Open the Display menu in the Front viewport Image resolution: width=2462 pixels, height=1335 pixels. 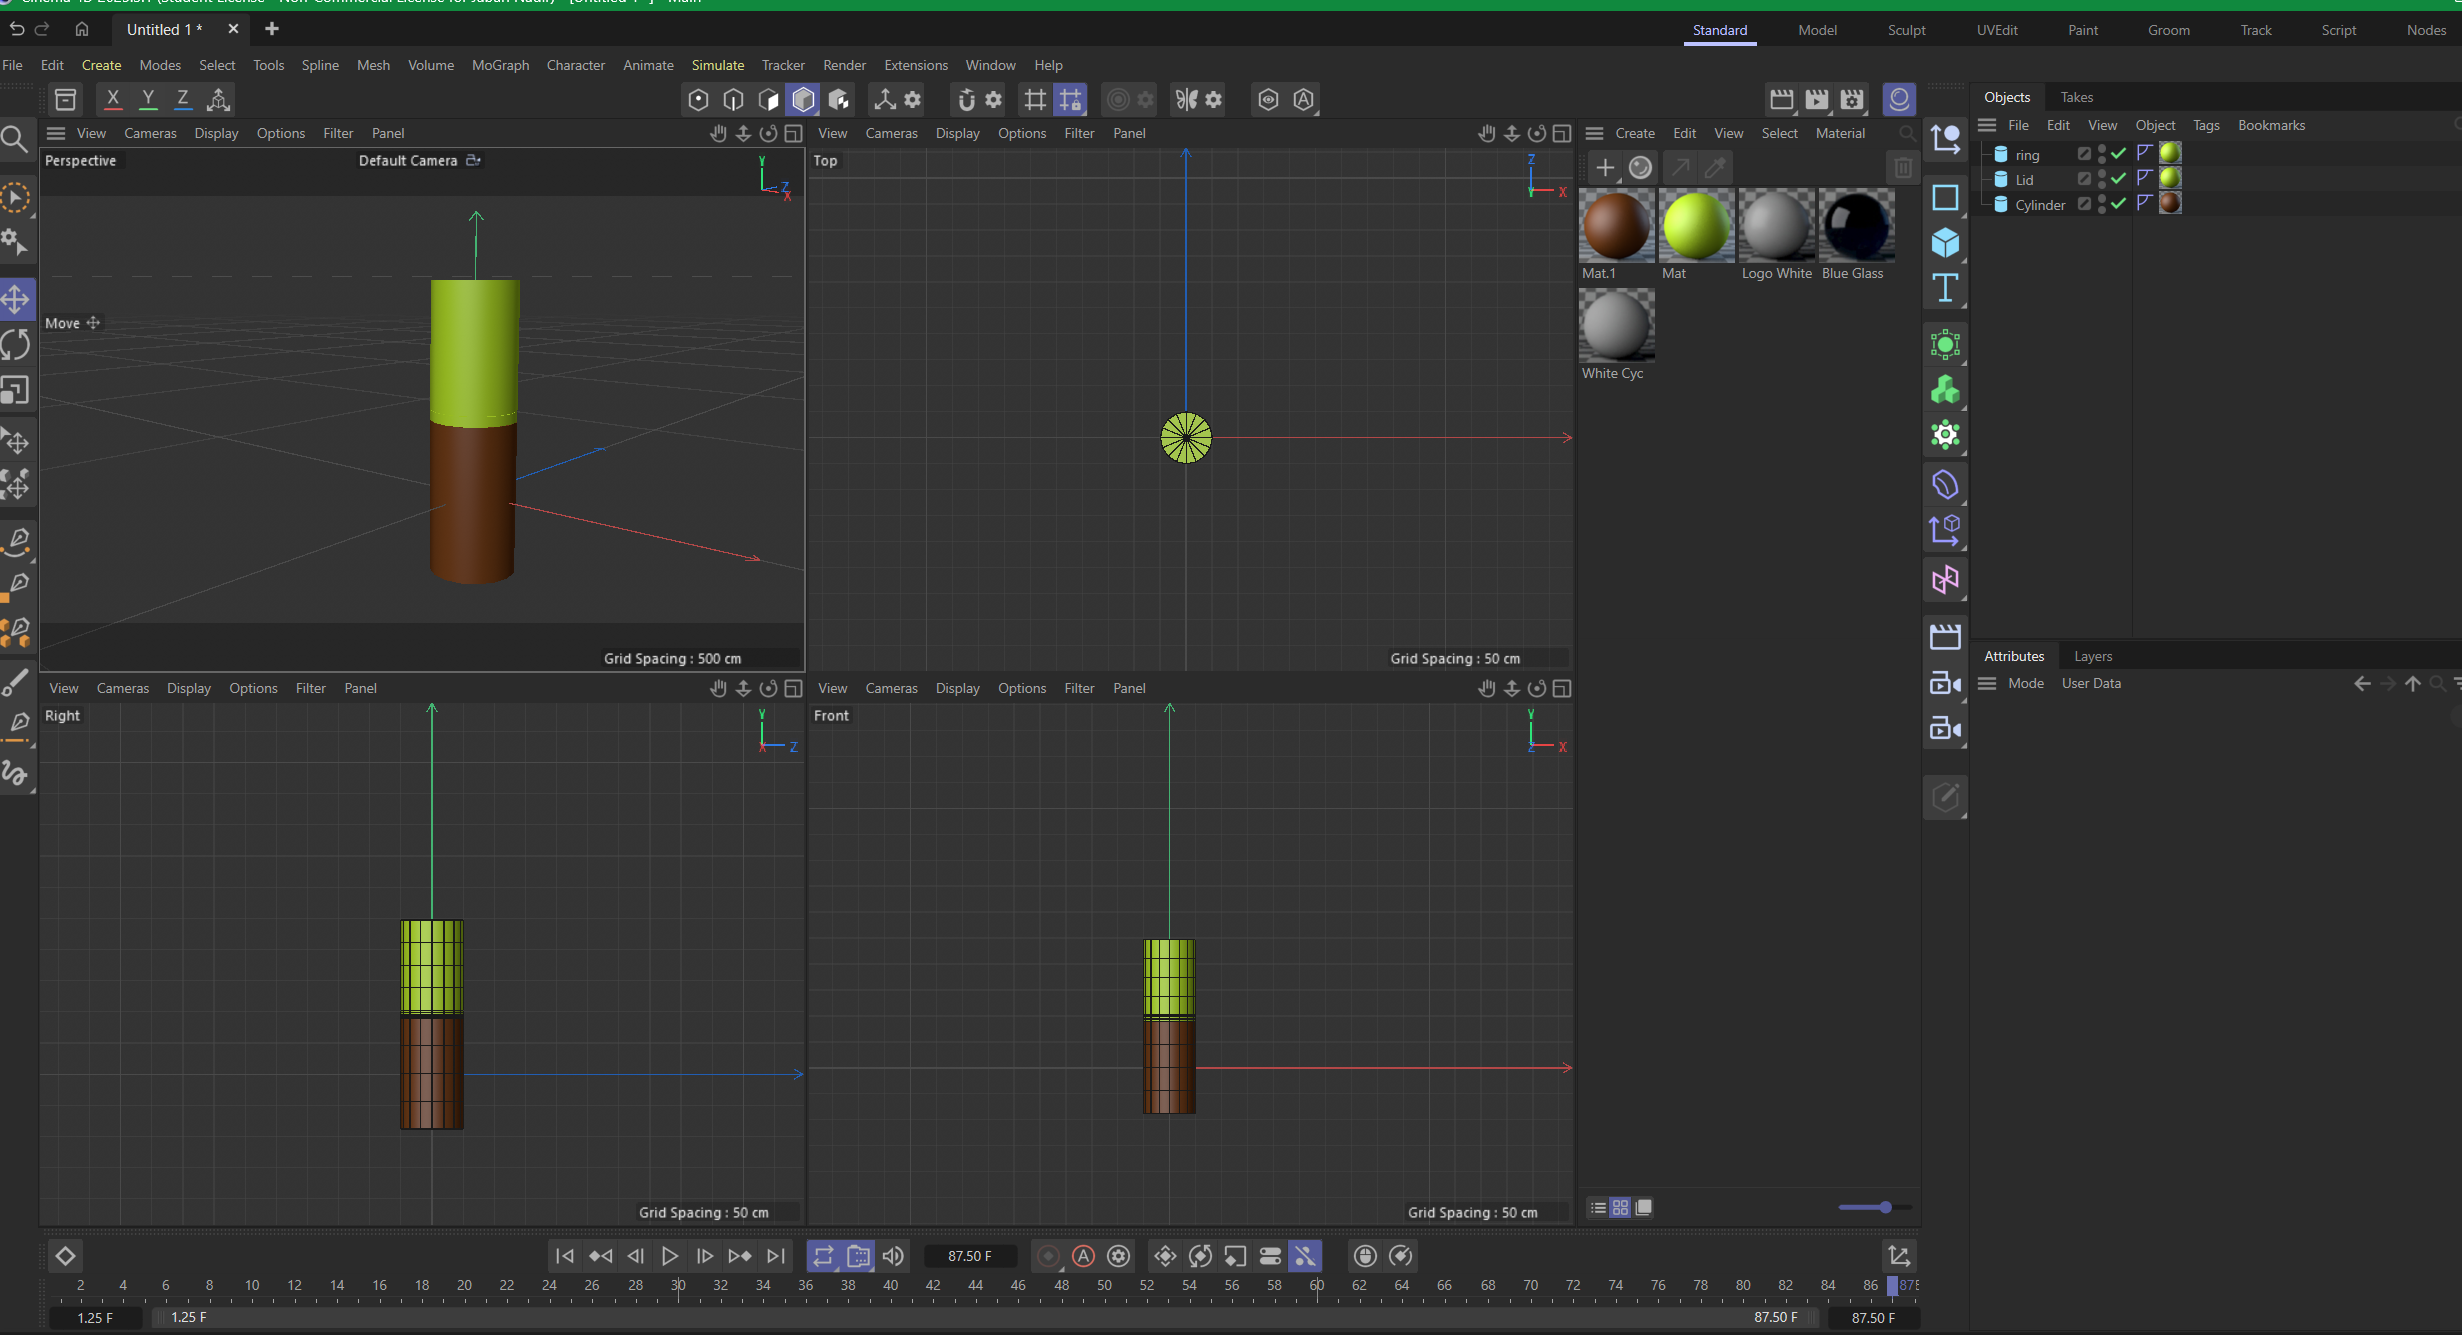coord(957,688)
